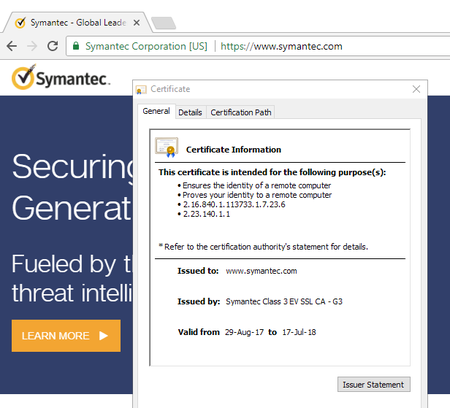Reload the Symantec page
Image resolution: width=450 pixels, height=408 pixels.
point(53,46)
